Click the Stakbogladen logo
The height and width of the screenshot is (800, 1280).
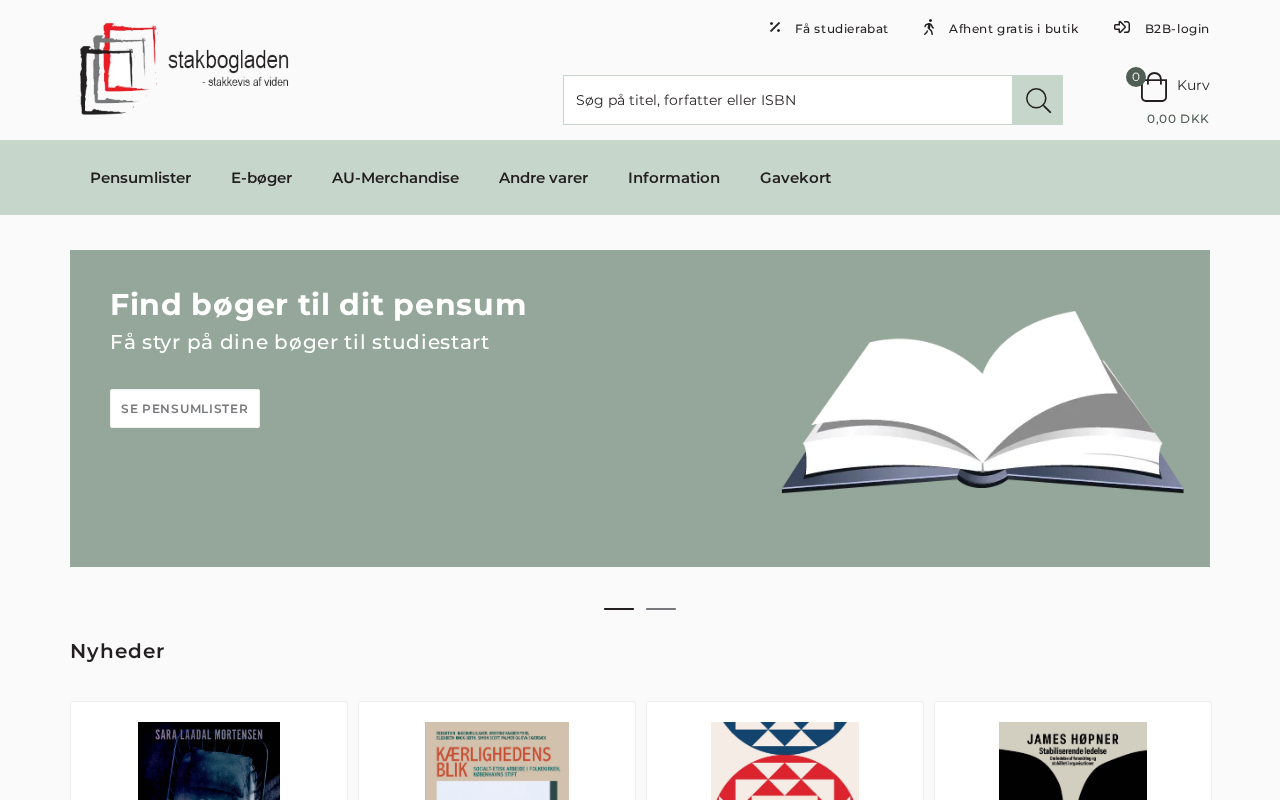(184, 68)
